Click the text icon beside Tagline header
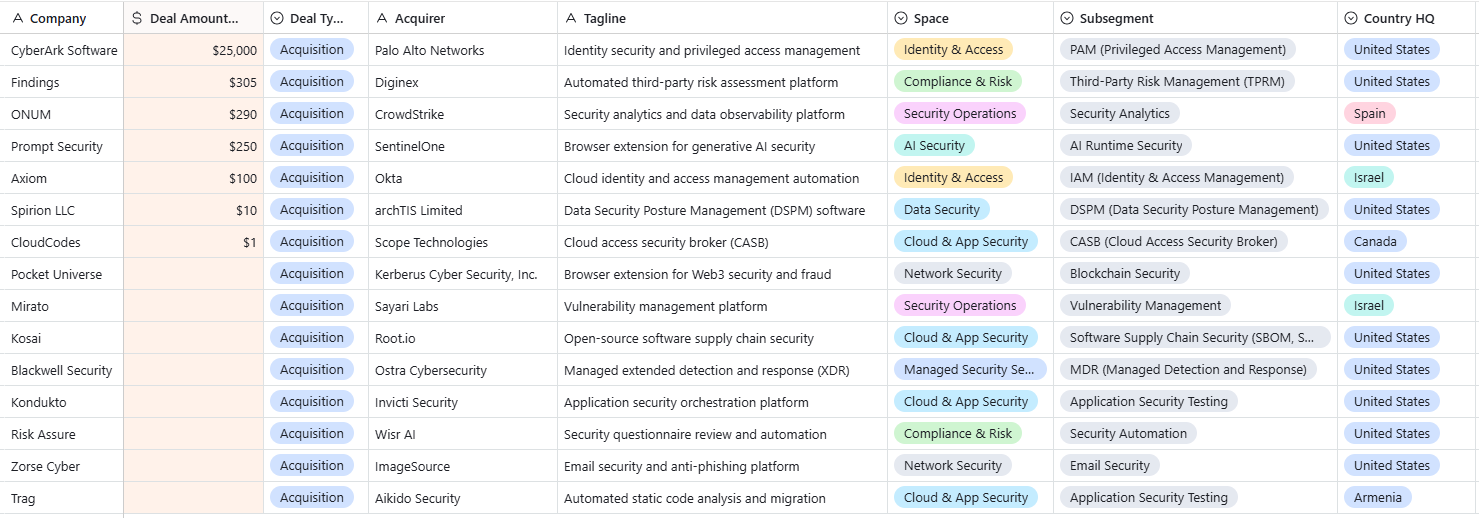 coord(571,18)
